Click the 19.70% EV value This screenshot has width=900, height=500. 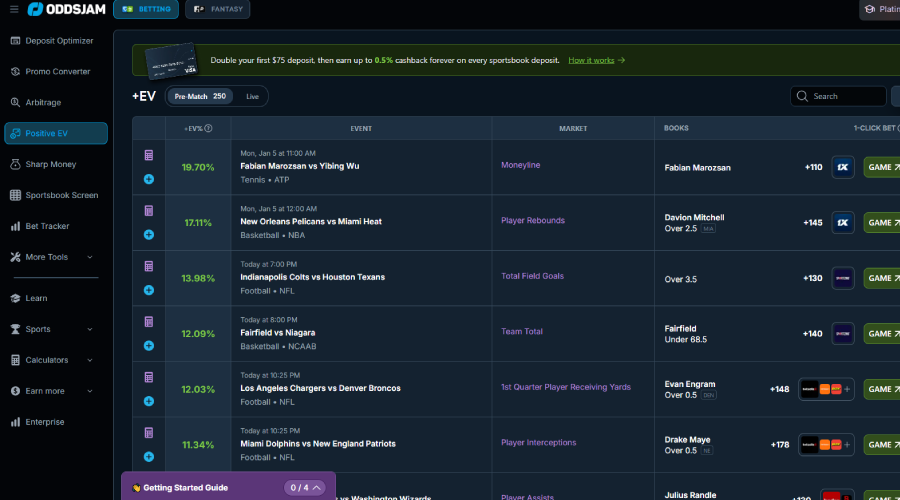[198, 168]
